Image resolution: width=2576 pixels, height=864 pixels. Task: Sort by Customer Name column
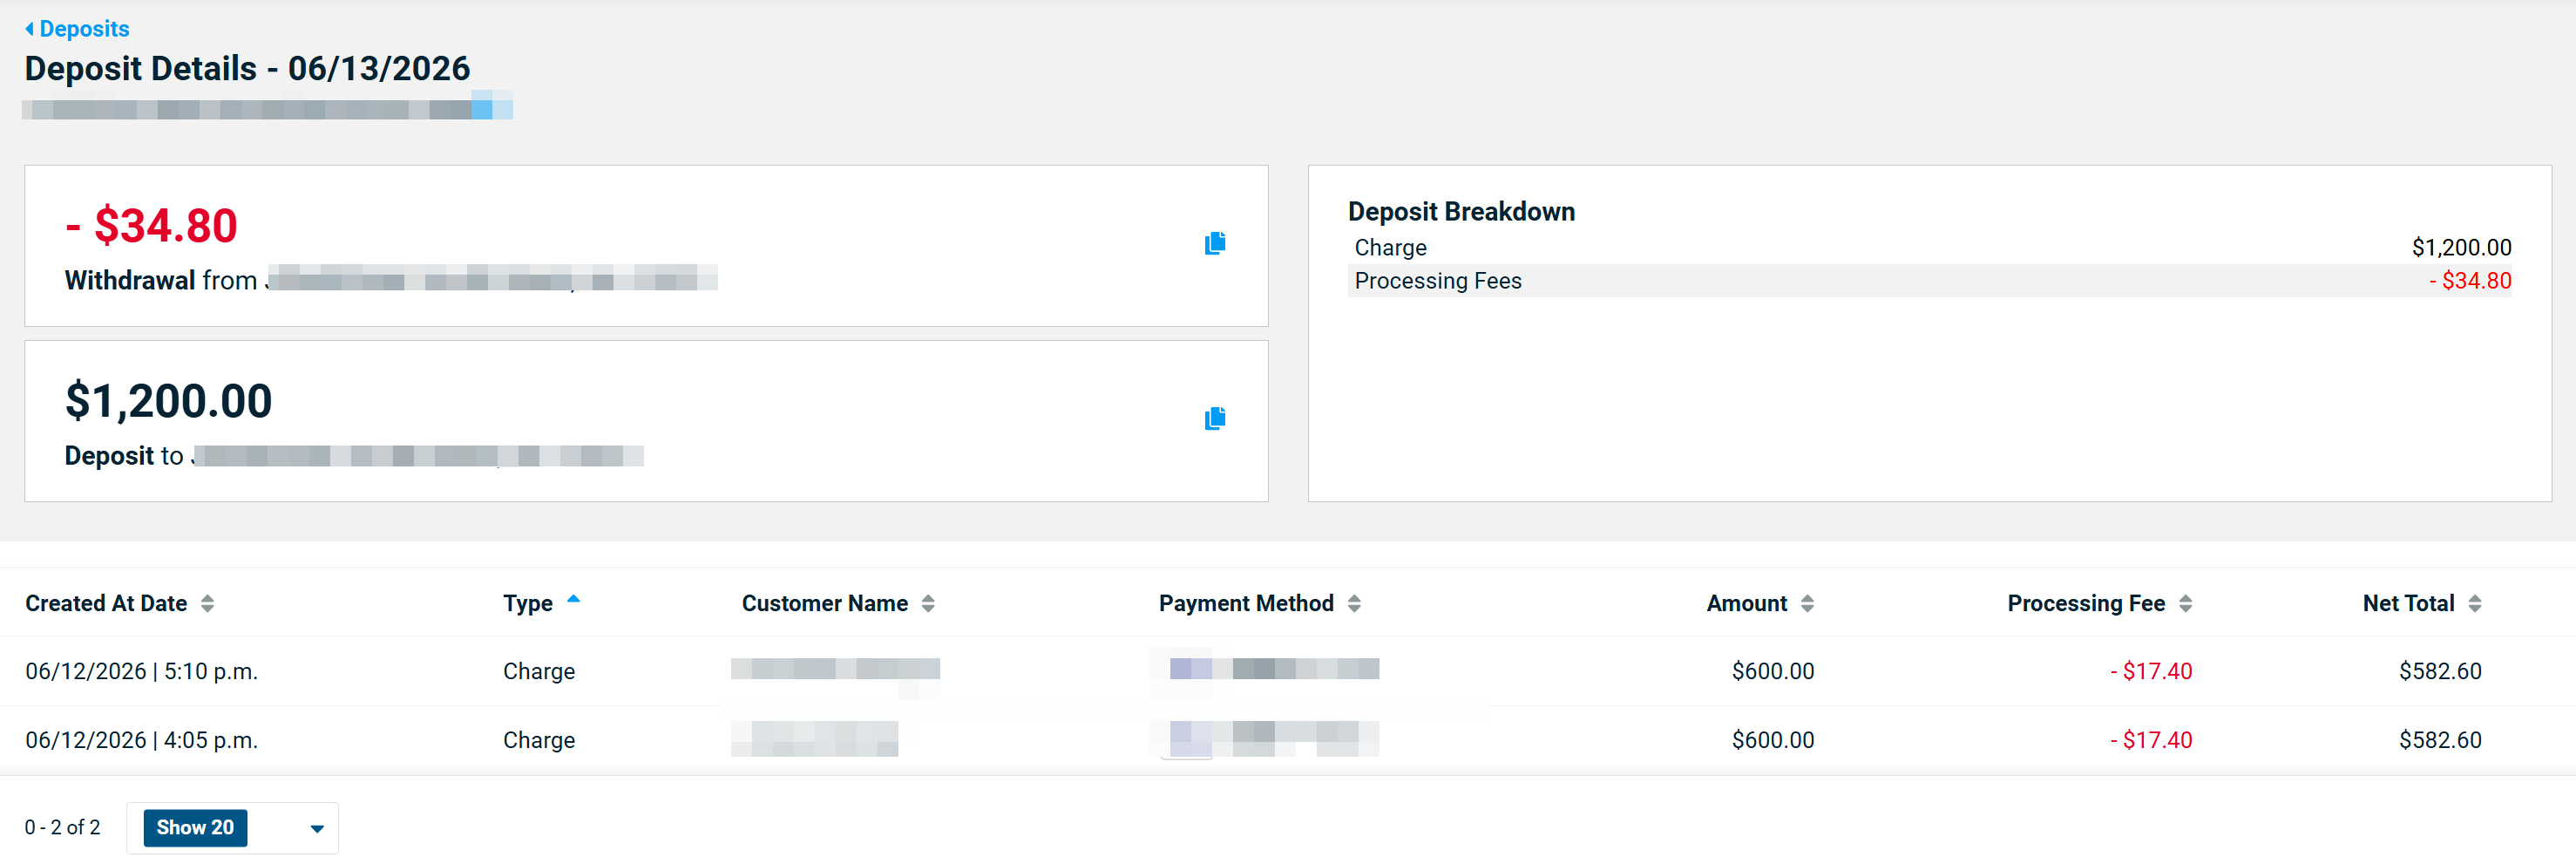(x=928, y=604)
